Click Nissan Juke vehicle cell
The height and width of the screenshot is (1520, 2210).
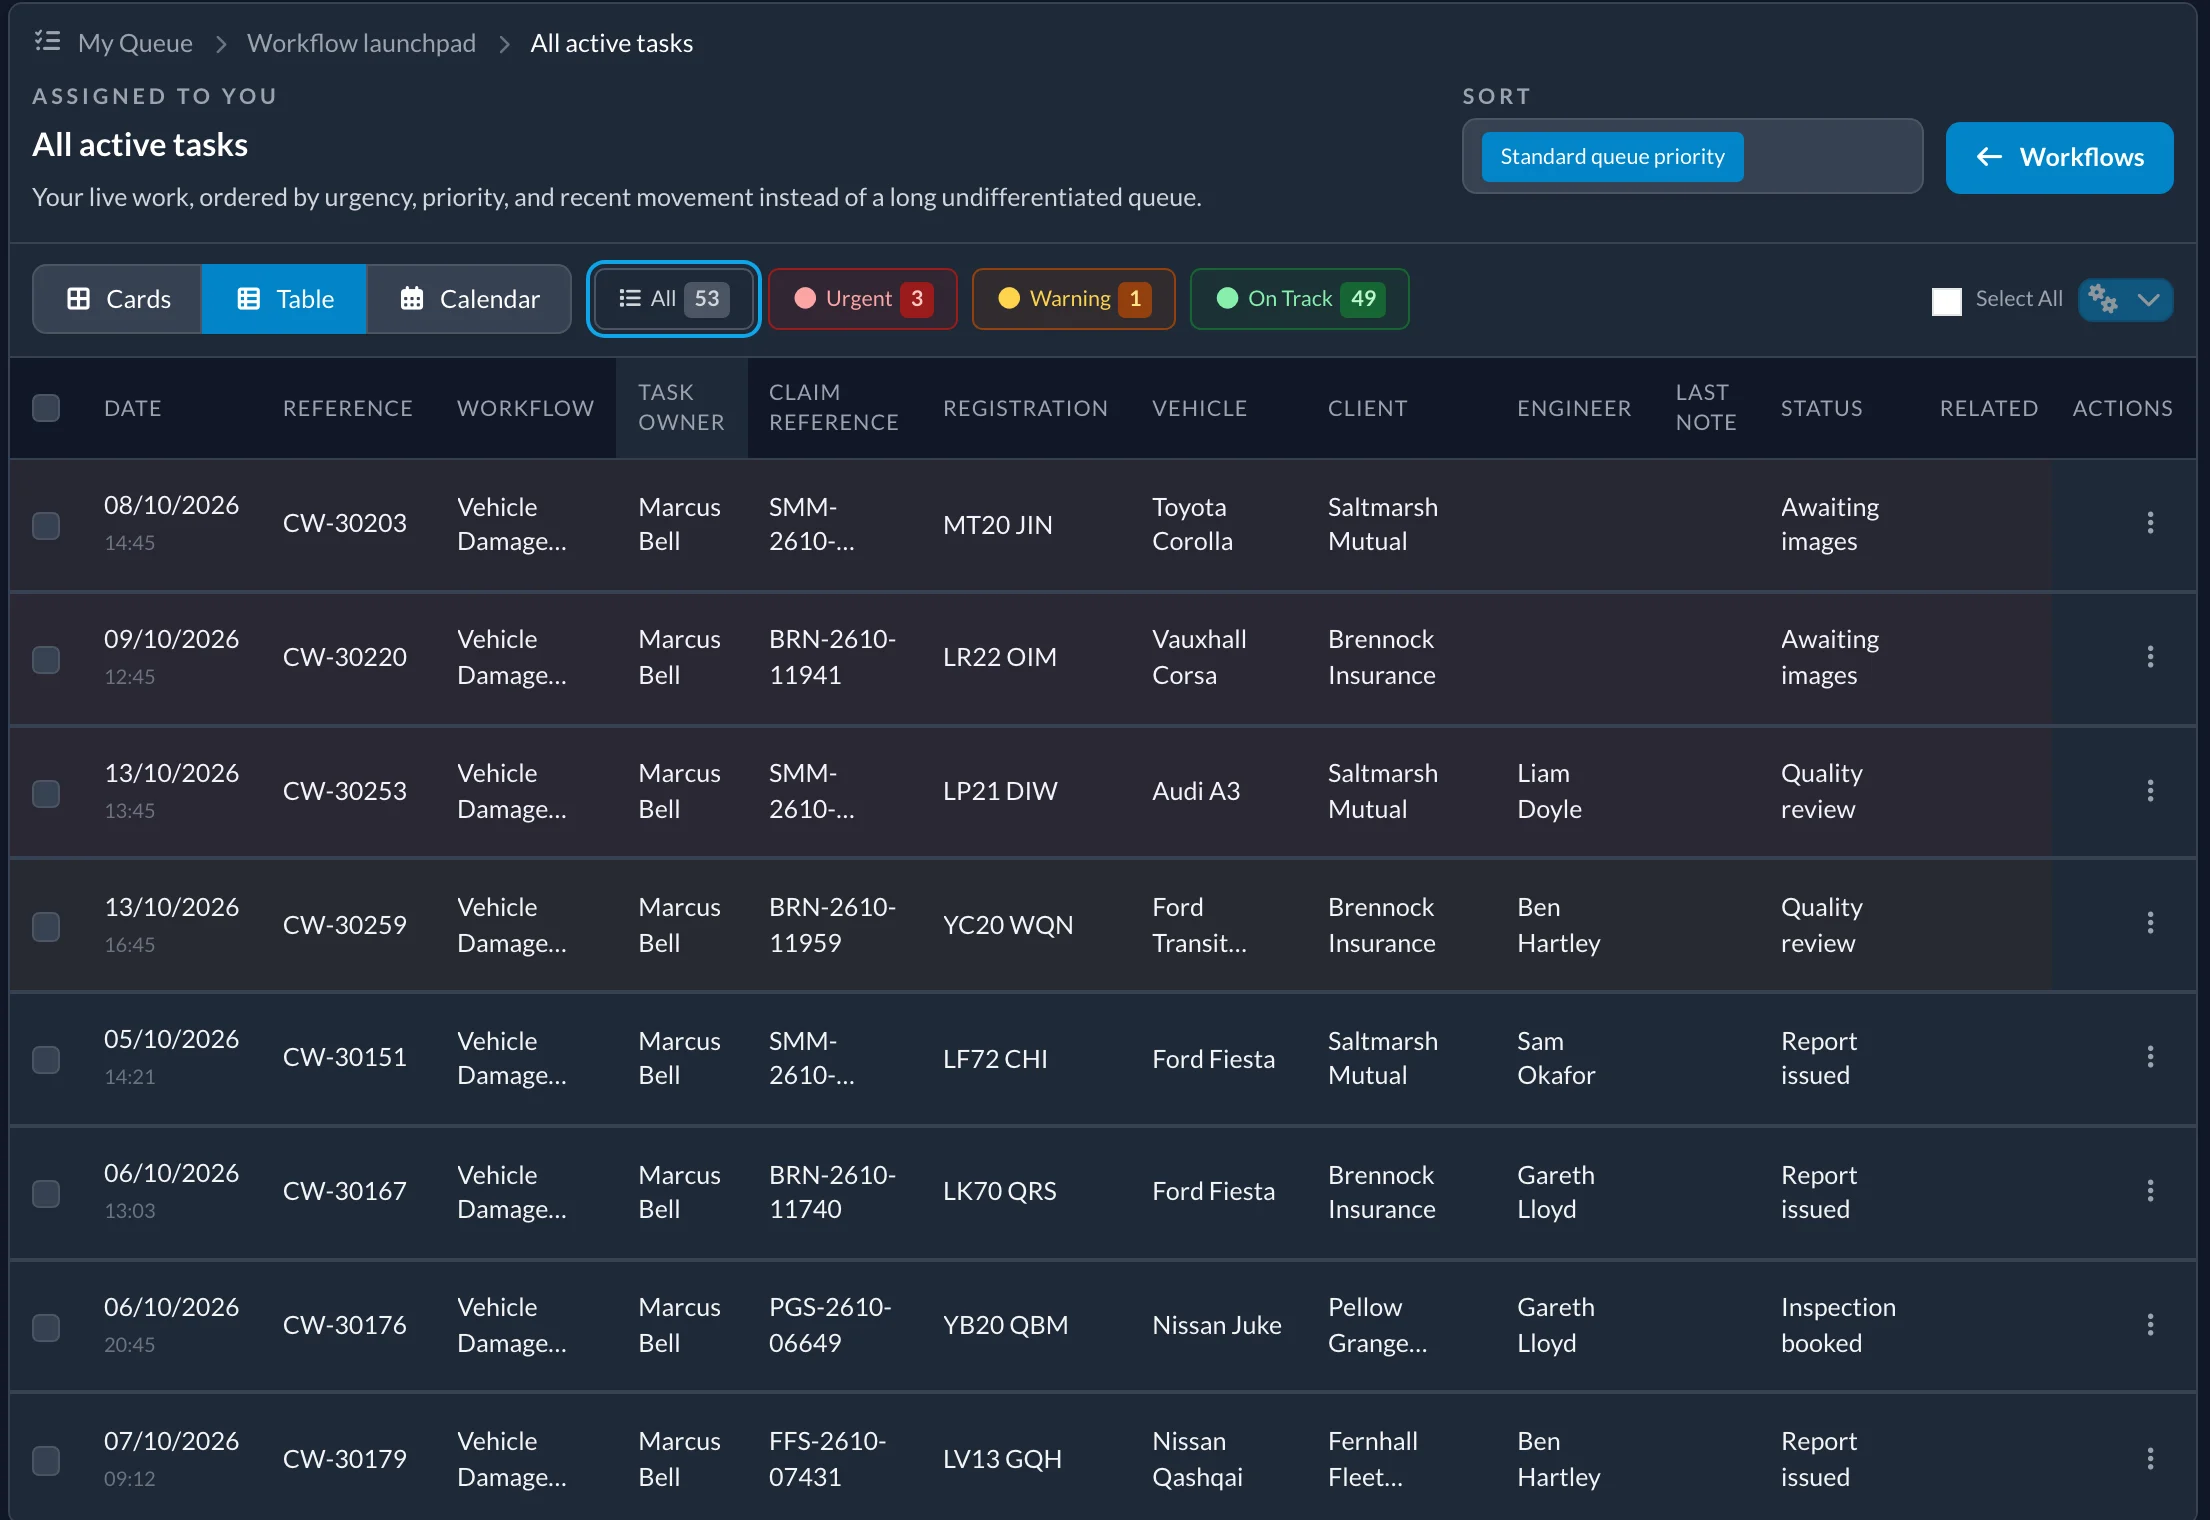(x=1216, y=1325)
